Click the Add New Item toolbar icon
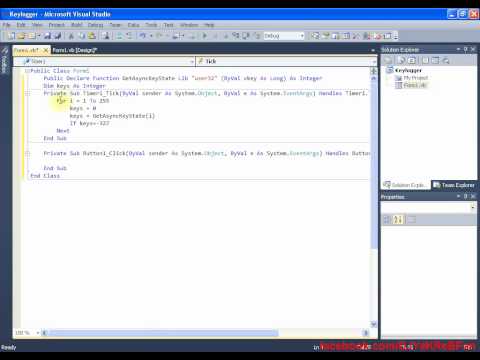This screenshot has width=480, height=360. click(31, 36)
